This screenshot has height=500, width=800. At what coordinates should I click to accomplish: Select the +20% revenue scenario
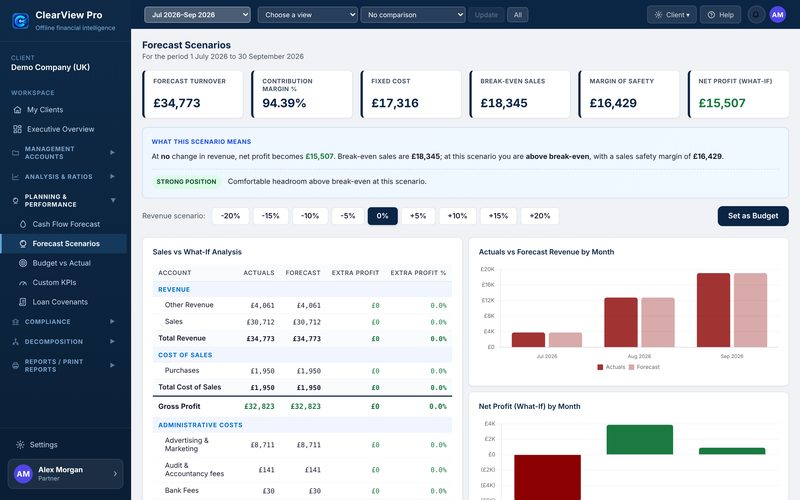(x=540, y=216)
